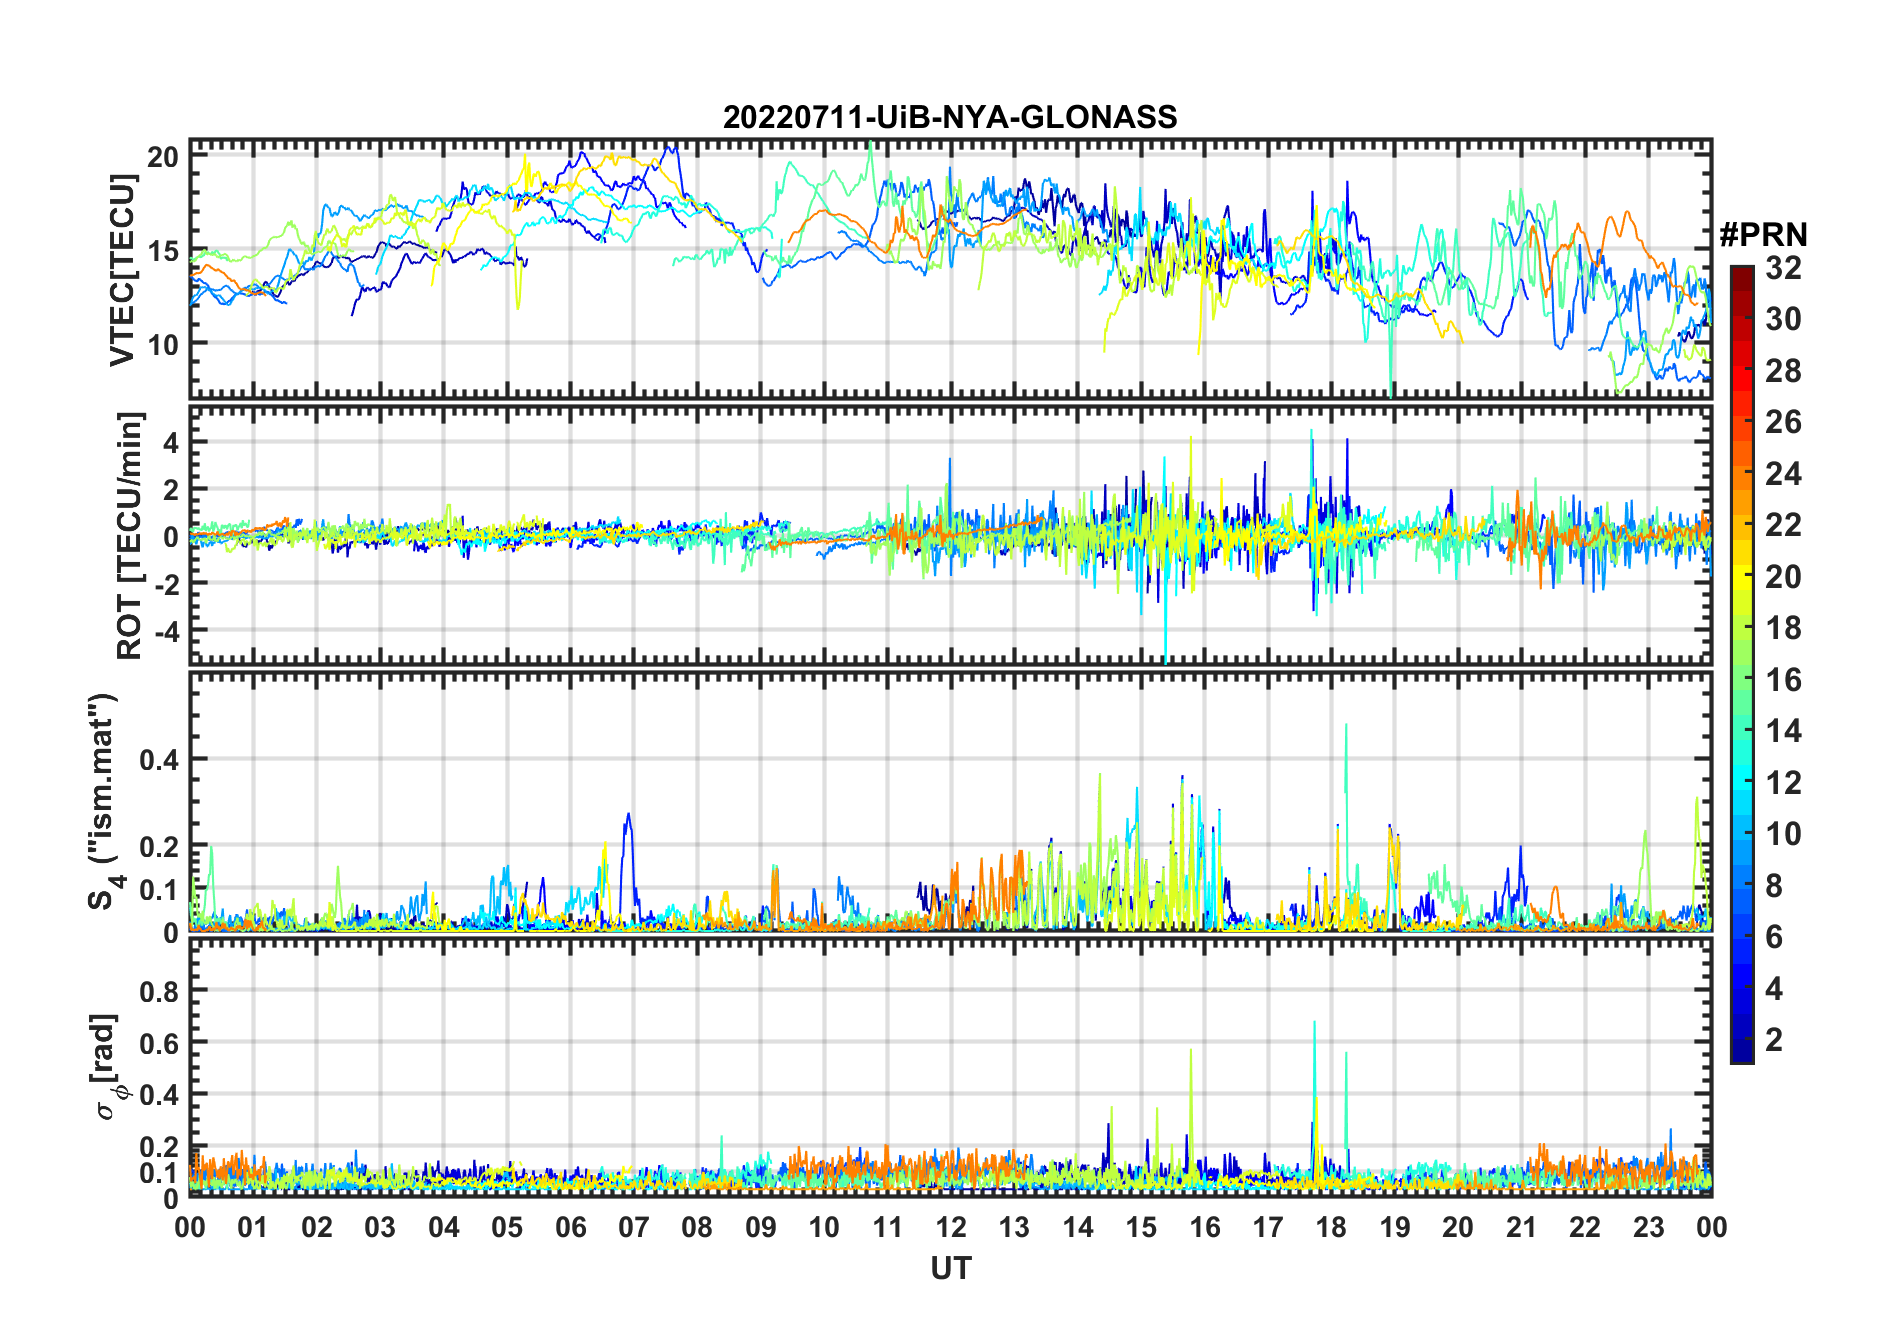
Task: Click colorbar tick label 14
Action: 1783,731
